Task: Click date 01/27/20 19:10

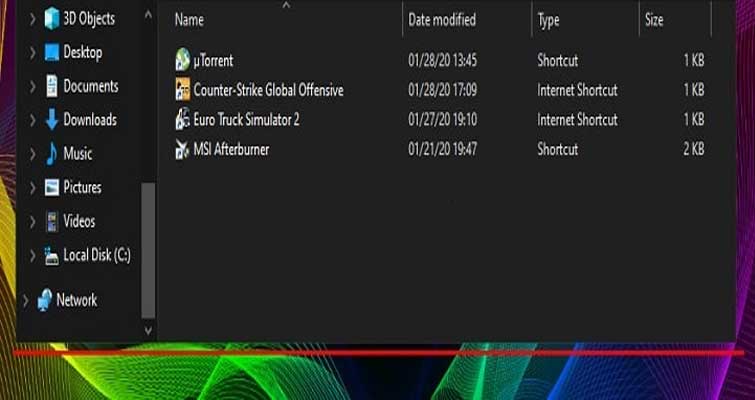Action: point(443,120)
